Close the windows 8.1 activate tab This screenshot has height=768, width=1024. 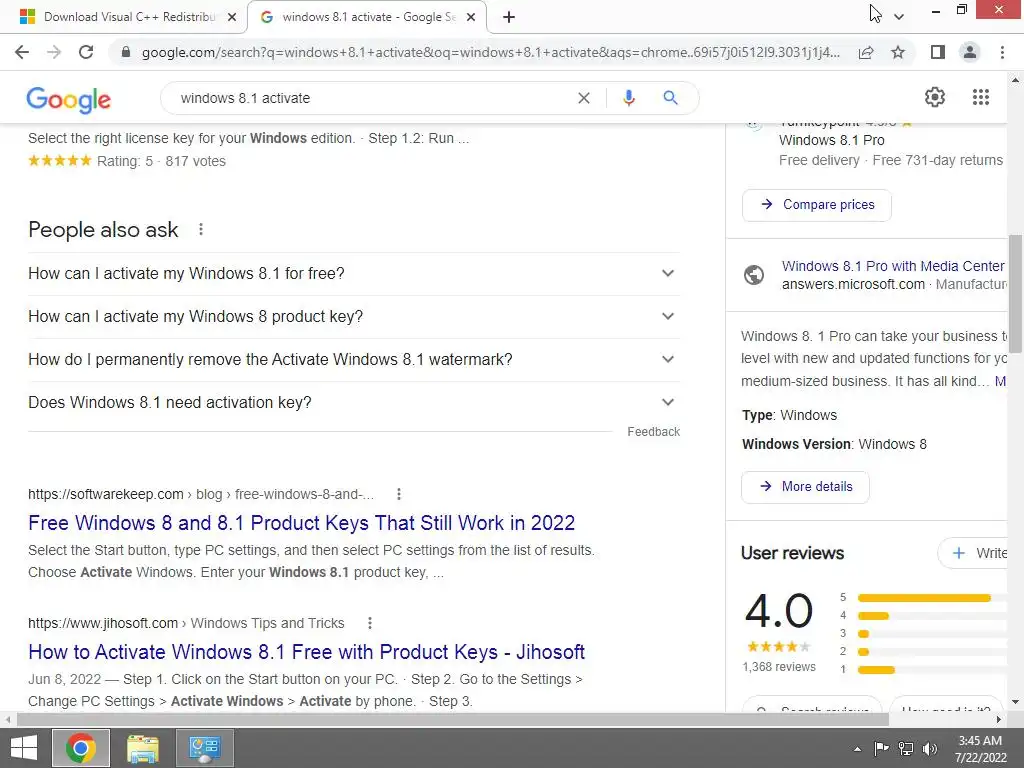click(x=471, y=17)
